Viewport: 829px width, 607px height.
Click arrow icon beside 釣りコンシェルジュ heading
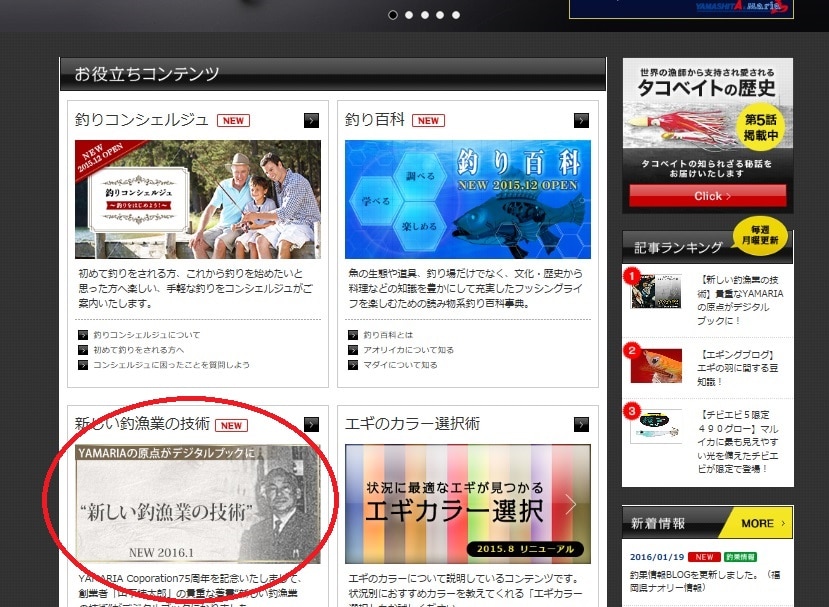pyautogui.click(x=311, y=121)
